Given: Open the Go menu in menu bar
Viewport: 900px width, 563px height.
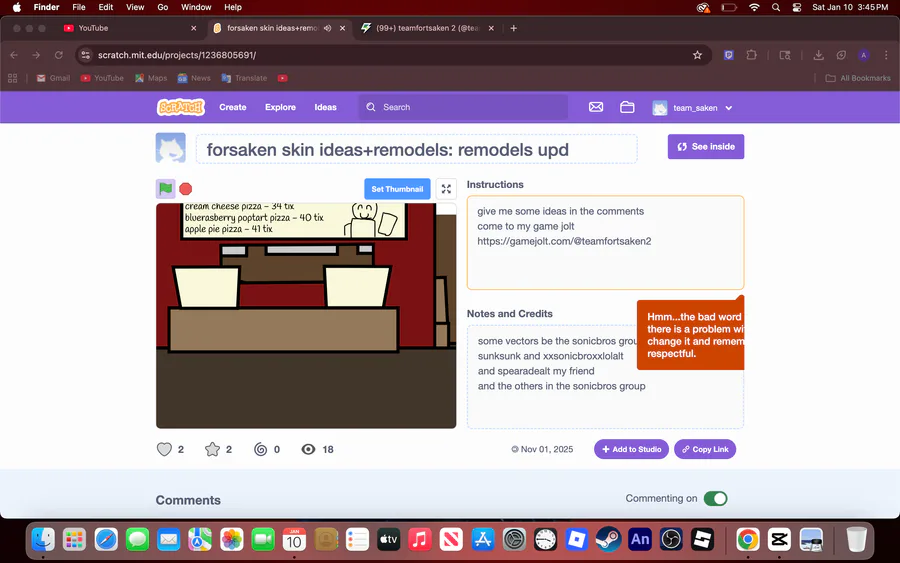Looking at the screenshot, I should click(x=162, y=7).
